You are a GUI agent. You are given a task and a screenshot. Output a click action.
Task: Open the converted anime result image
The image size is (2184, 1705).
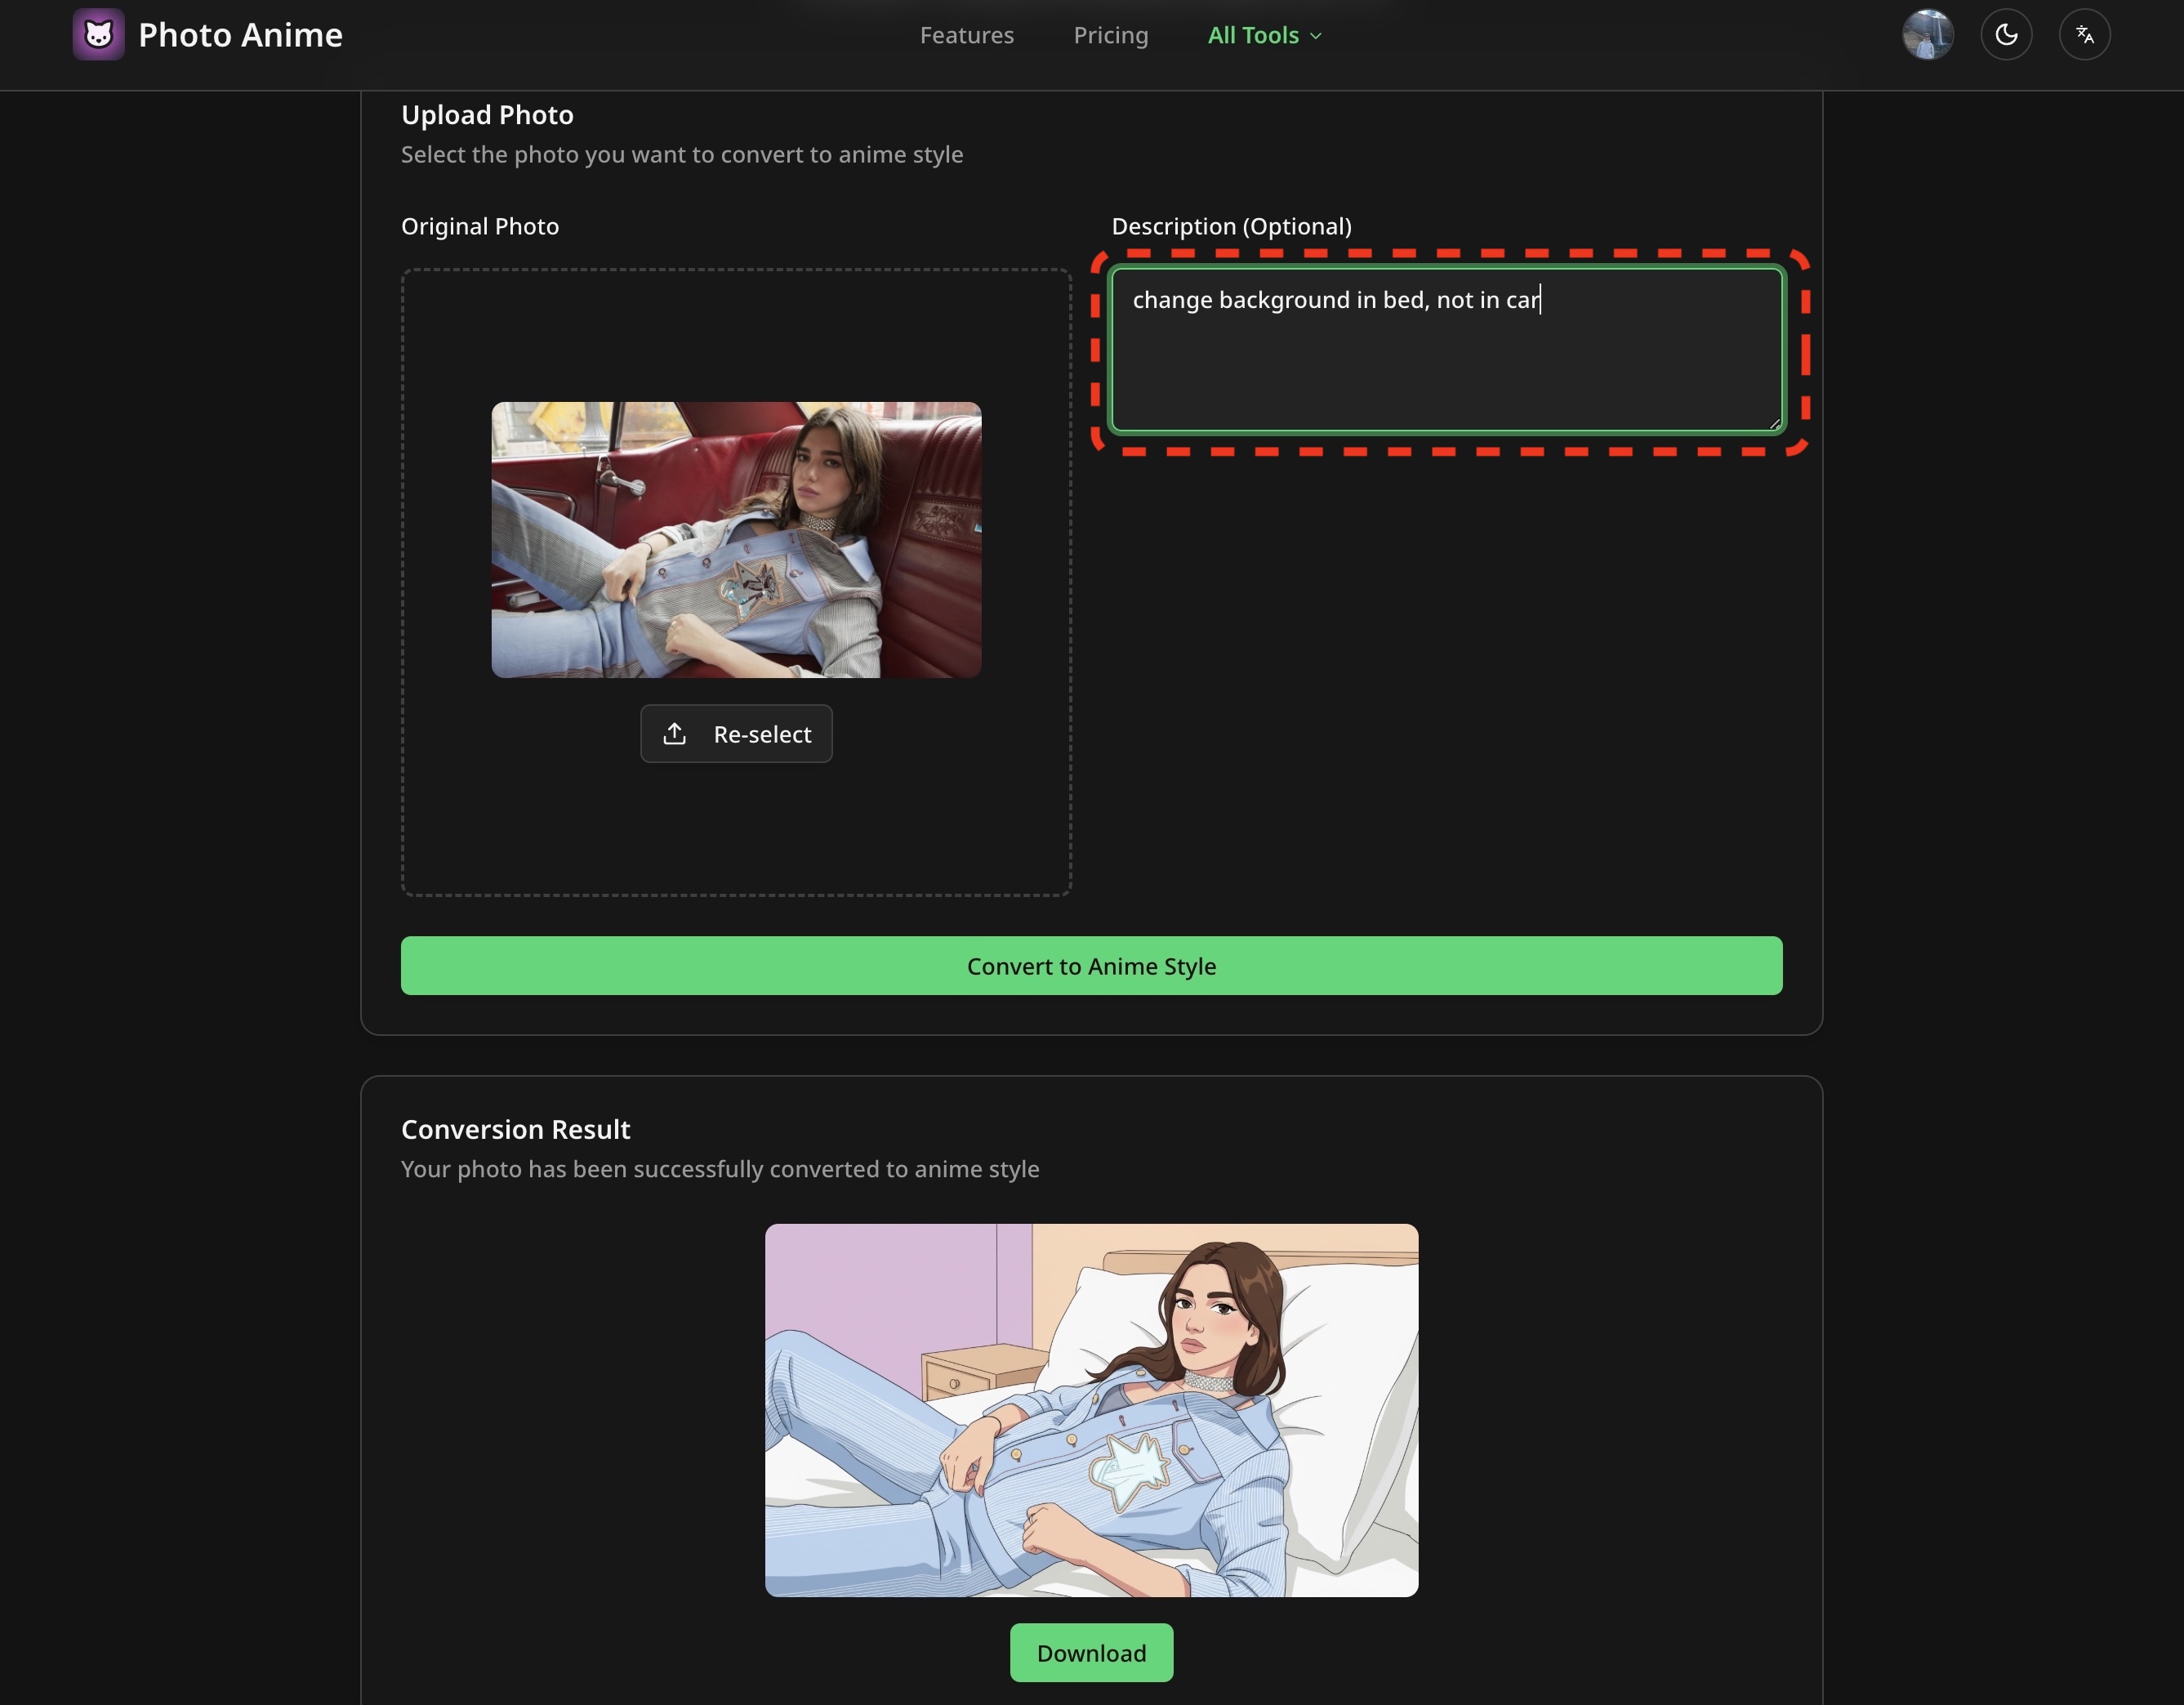pos(1091,1410)
